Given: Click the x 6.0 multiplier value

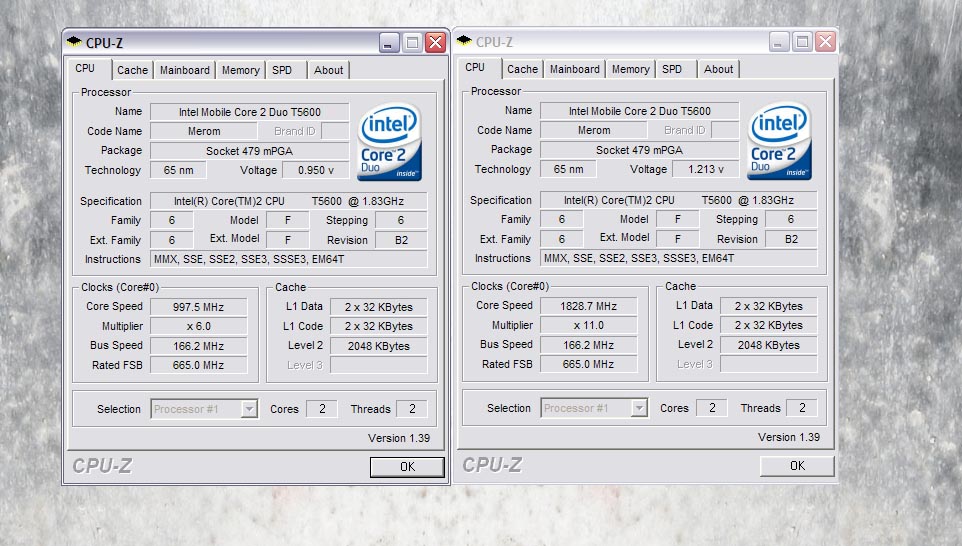Looking at the screenshot, I should point(199,326).
